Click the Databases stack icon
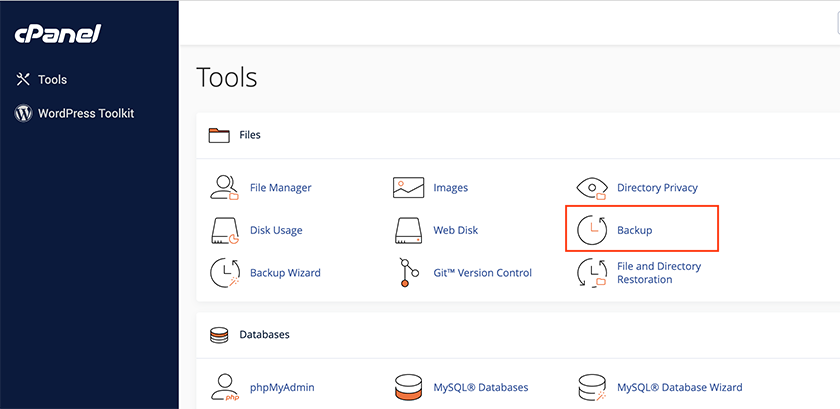Screen dimensions: 840x409 tap(219, 336)
